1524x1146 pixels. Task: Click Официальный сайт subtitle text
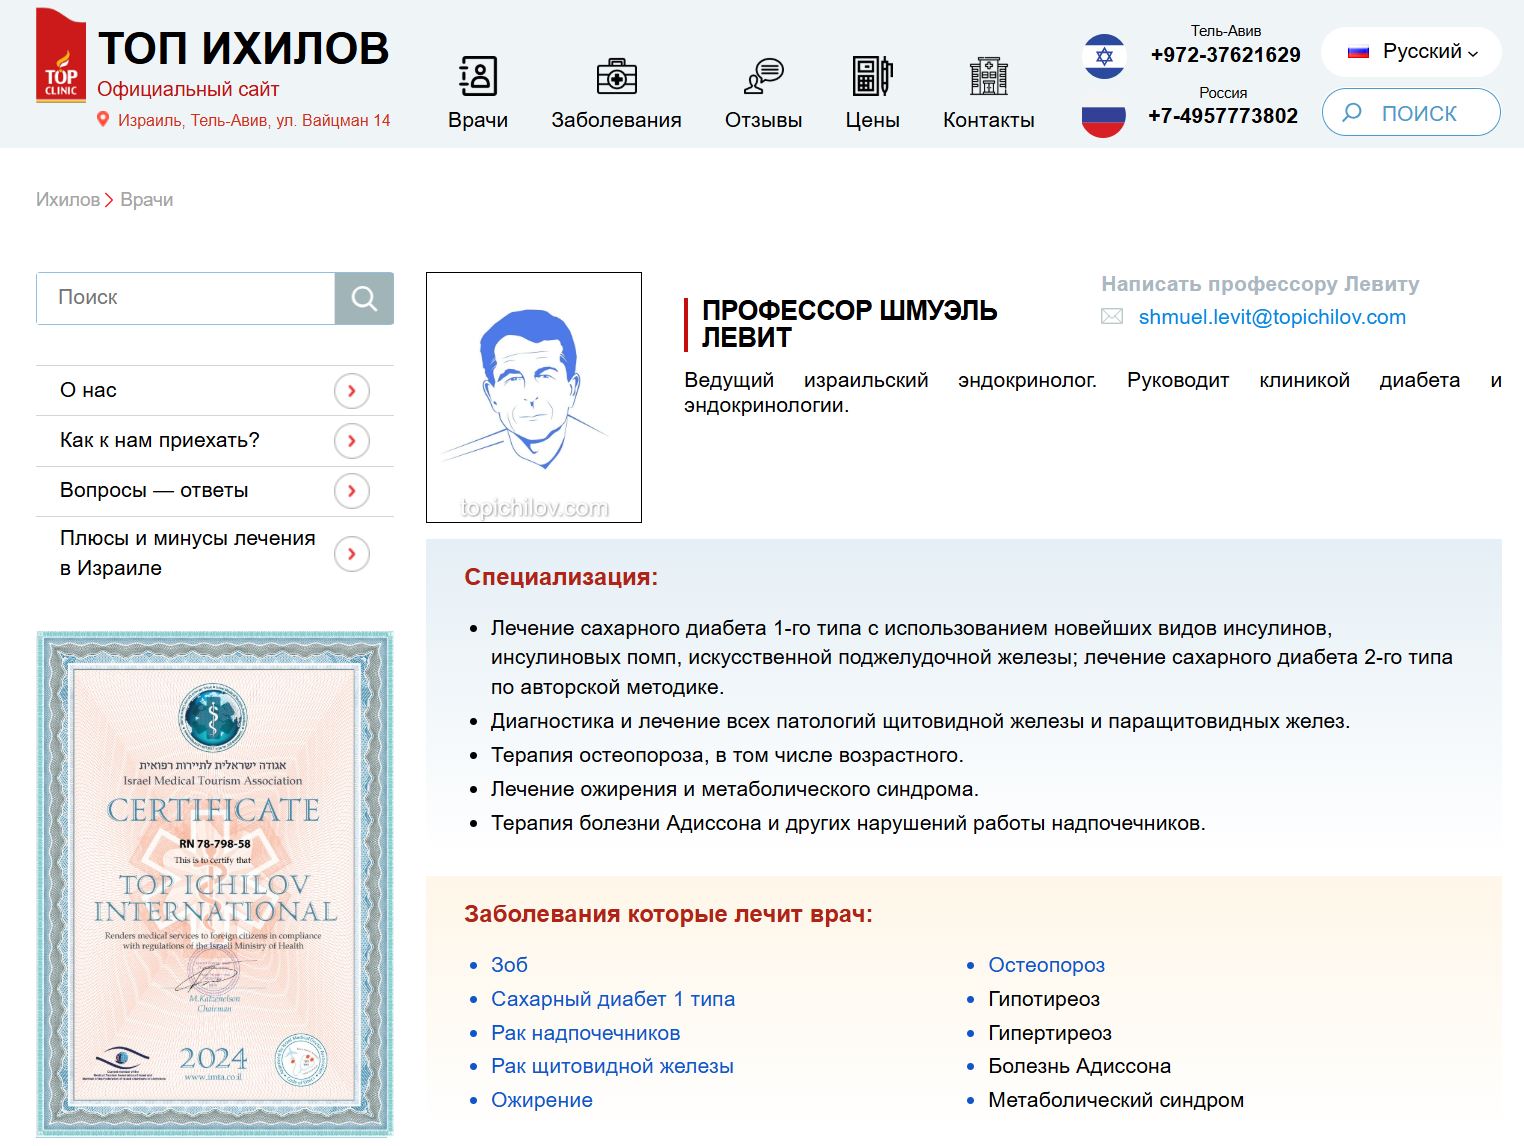188,89
